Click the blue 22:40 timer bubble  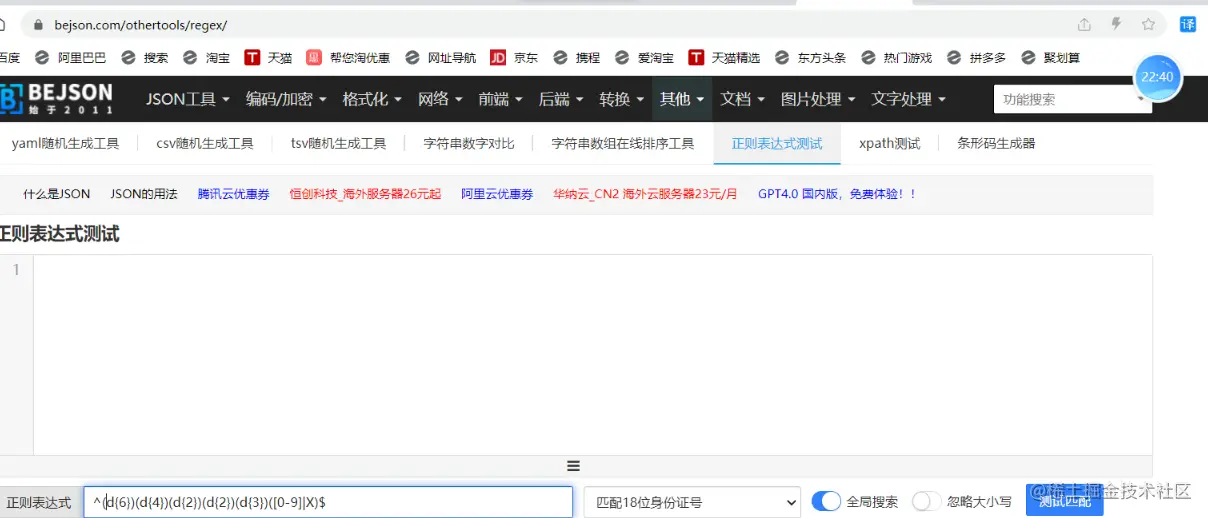tap(1158, 77)
